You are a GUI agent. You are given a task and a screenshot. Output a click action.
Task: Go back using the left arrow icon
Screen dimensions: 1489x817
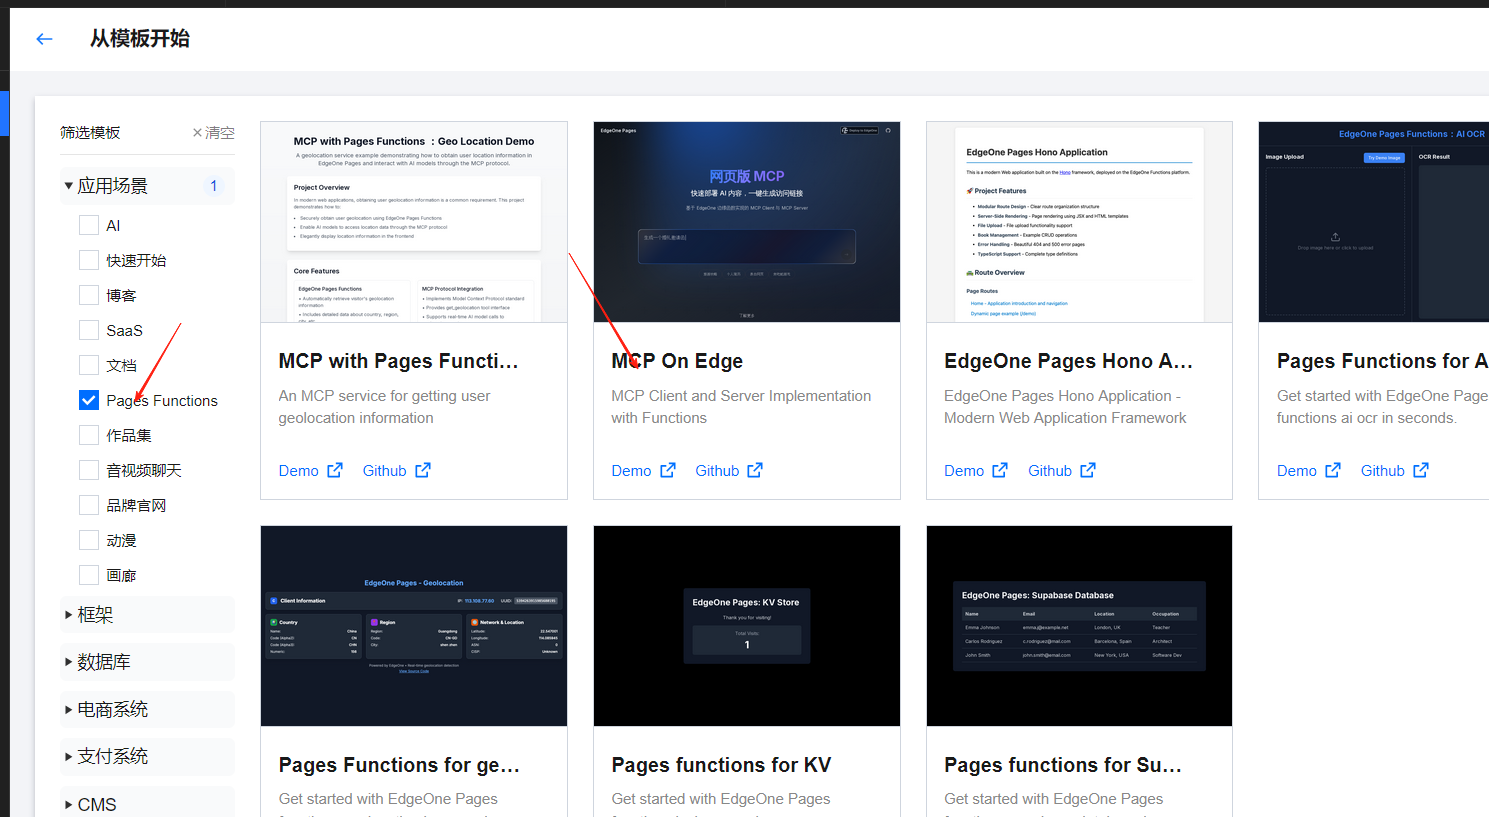(44, 39)
